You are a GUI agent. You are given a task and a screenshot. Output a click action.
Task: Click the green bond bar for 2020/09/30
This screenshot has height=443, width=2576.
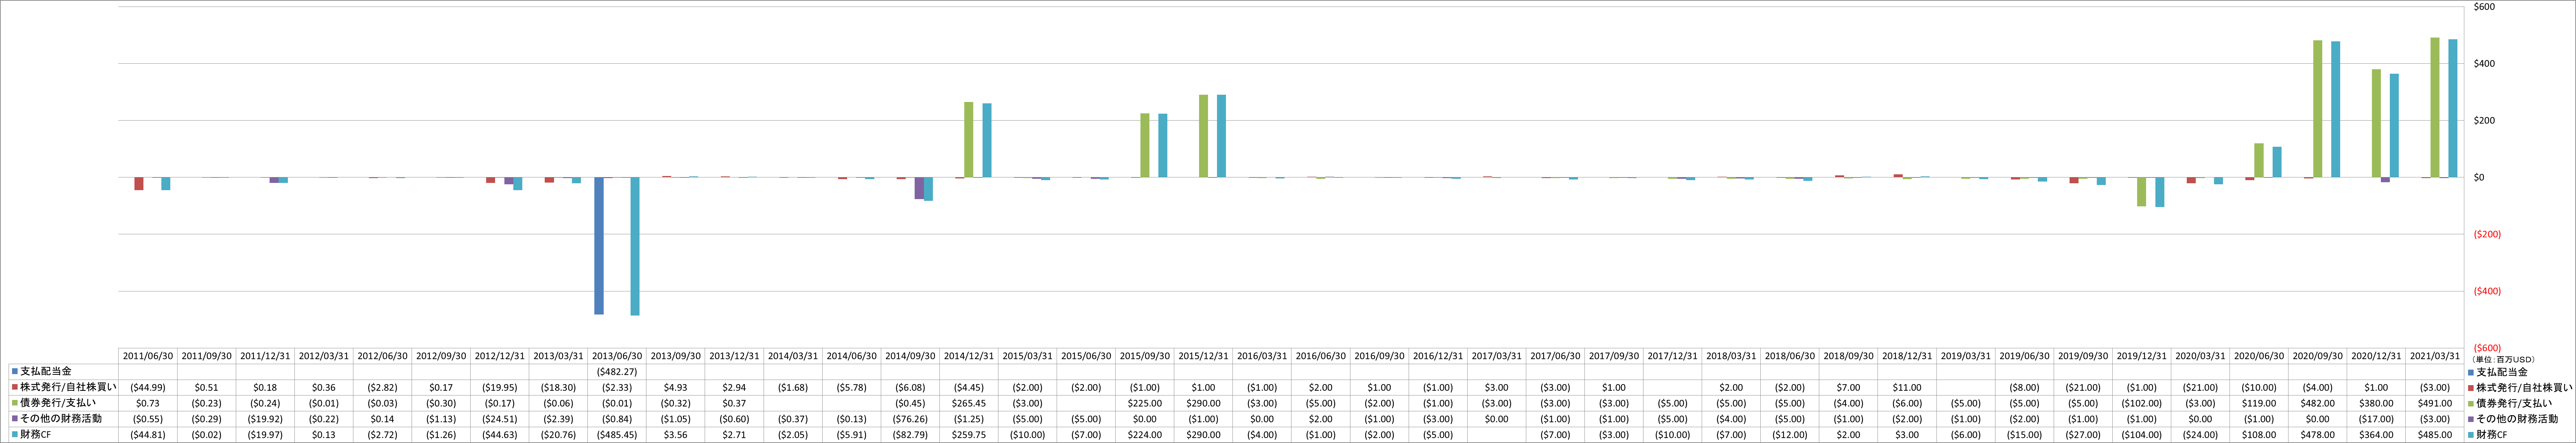tap(2318, 109)
